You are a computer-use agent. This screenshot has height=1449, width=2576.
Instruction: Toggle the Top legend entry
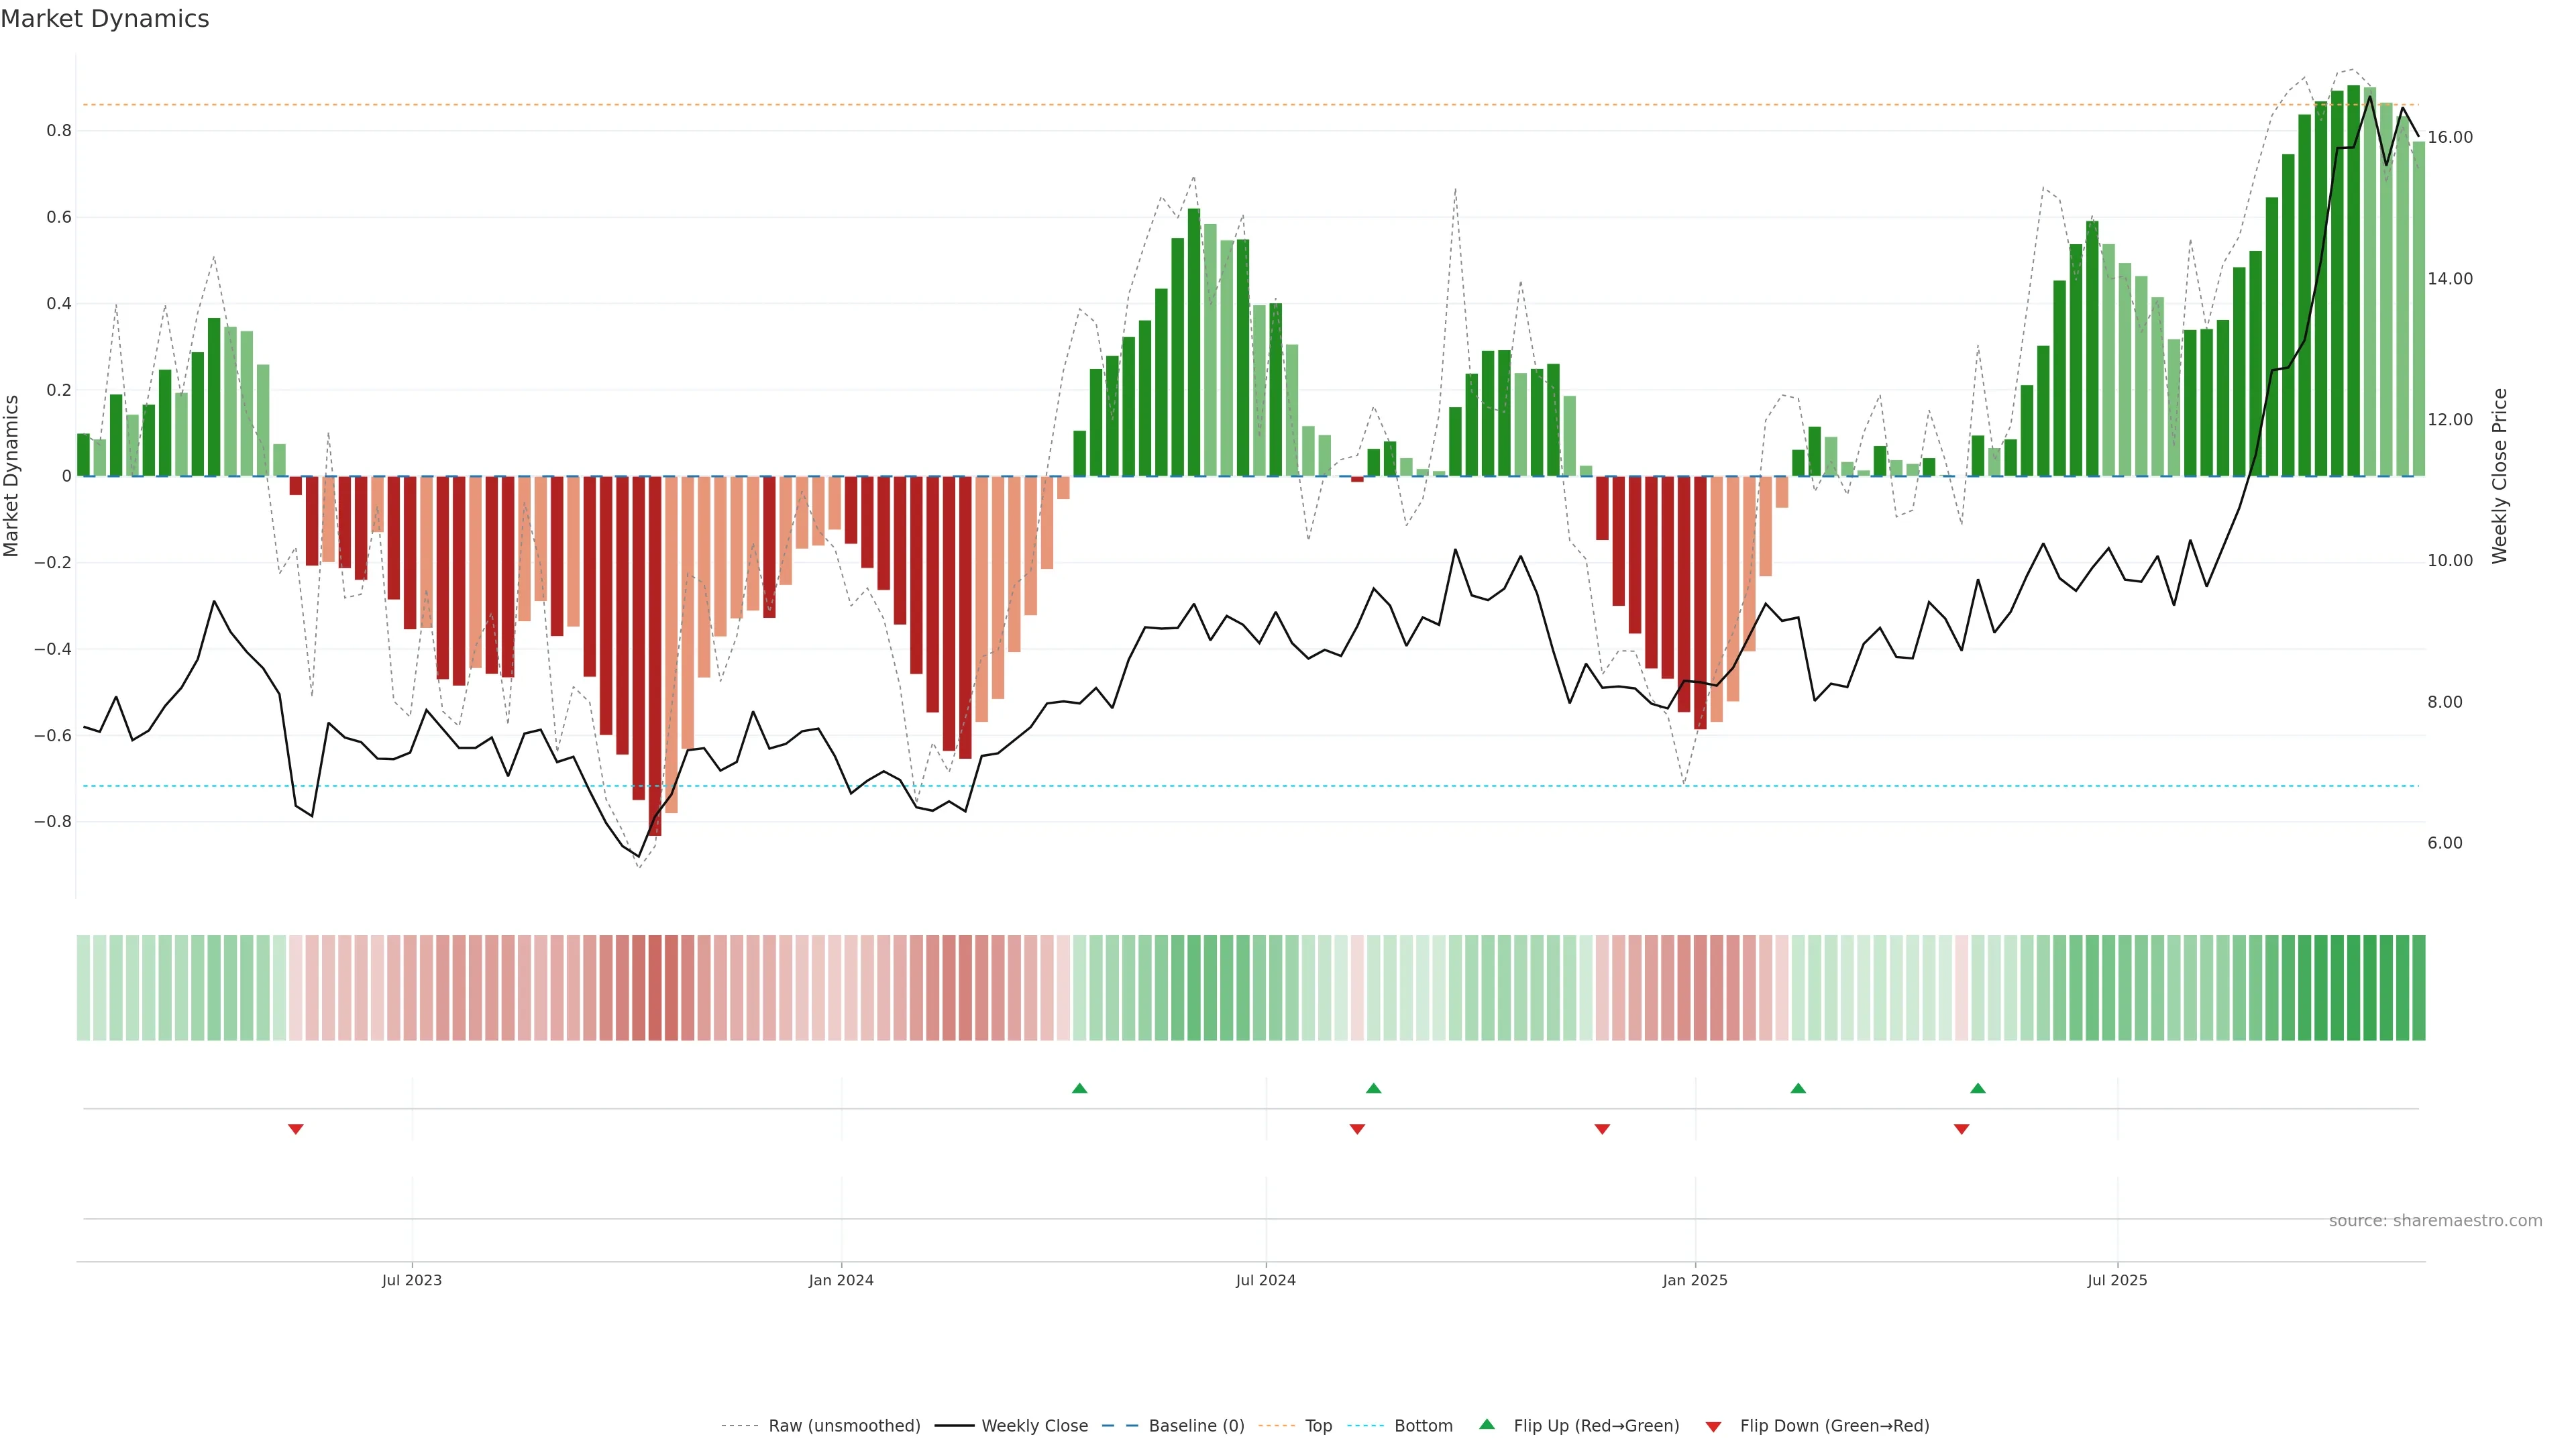[x=1318, y=1426]
